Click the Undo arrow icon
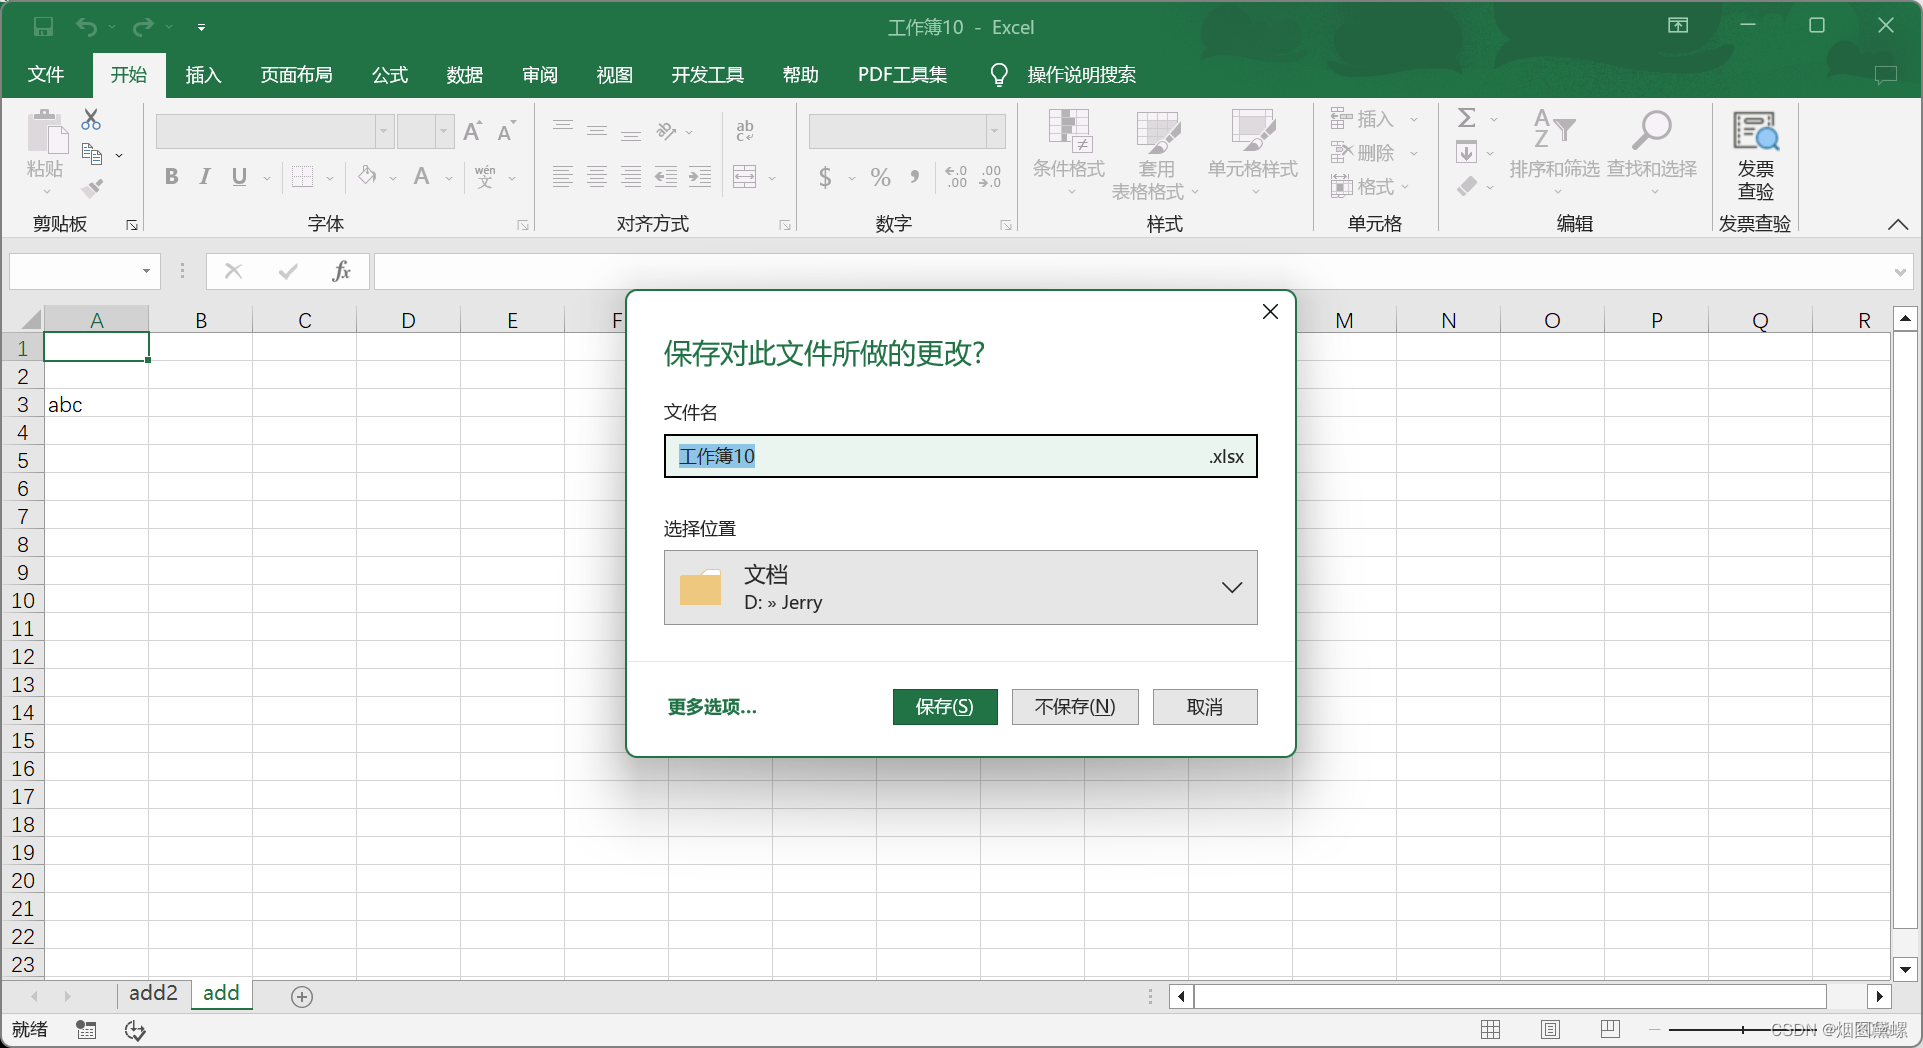Screen dimensions: 1923x1048 (87, 27)
